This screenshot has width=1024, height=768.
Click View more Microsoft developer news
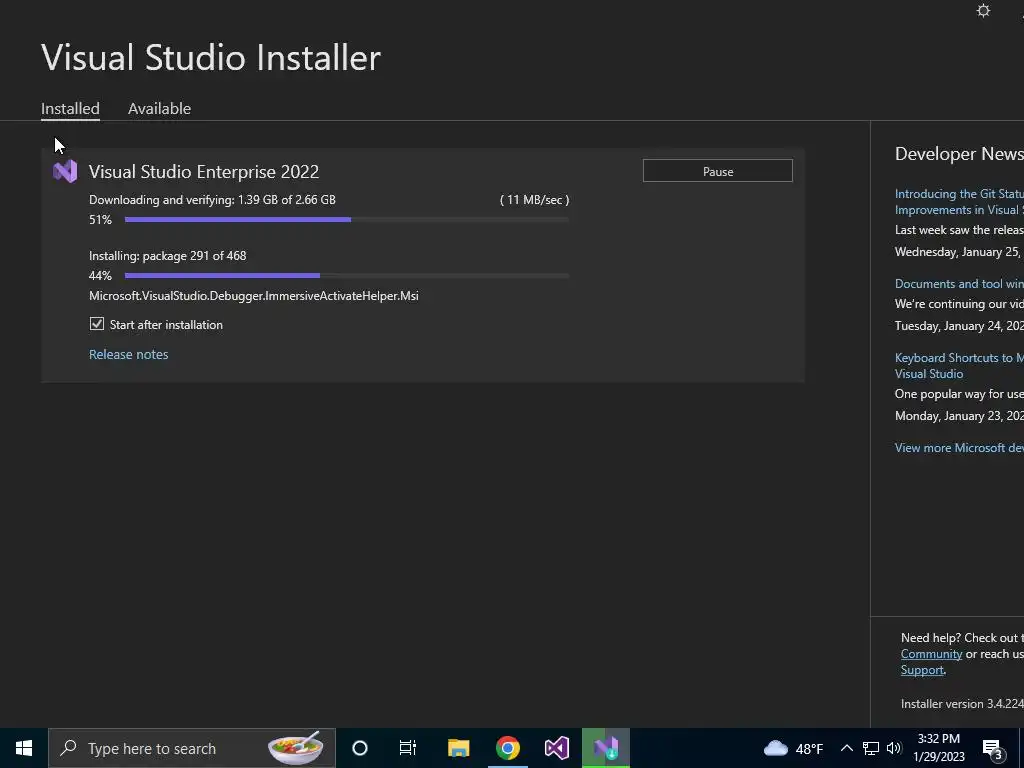959,447
